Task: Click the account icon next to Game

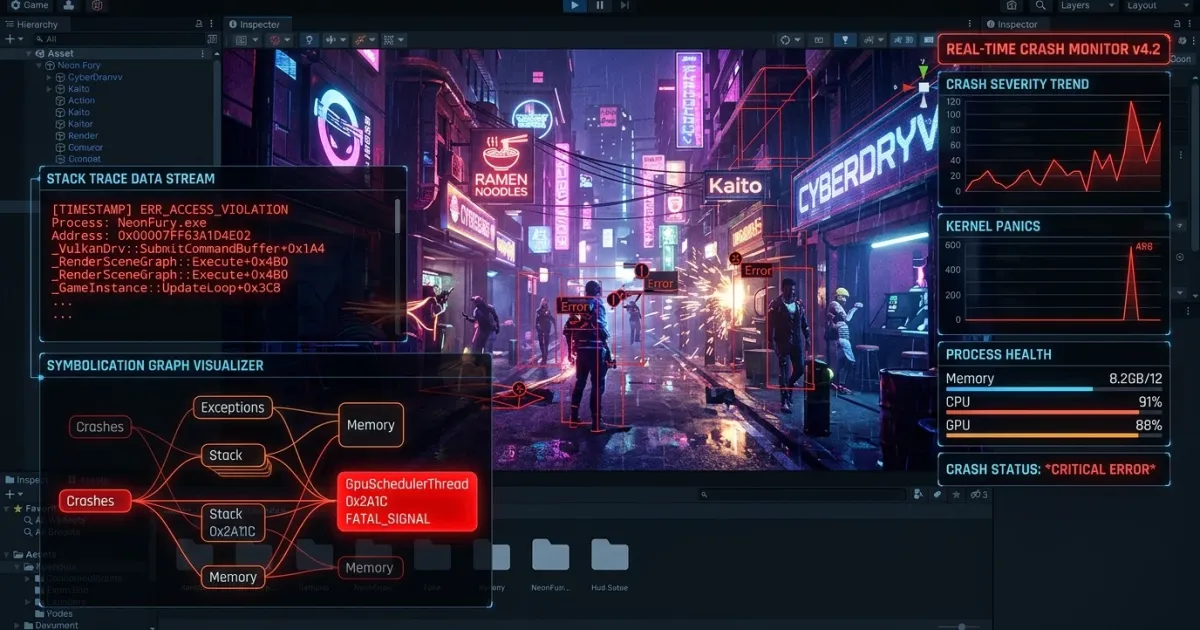Action: [69, 6]
